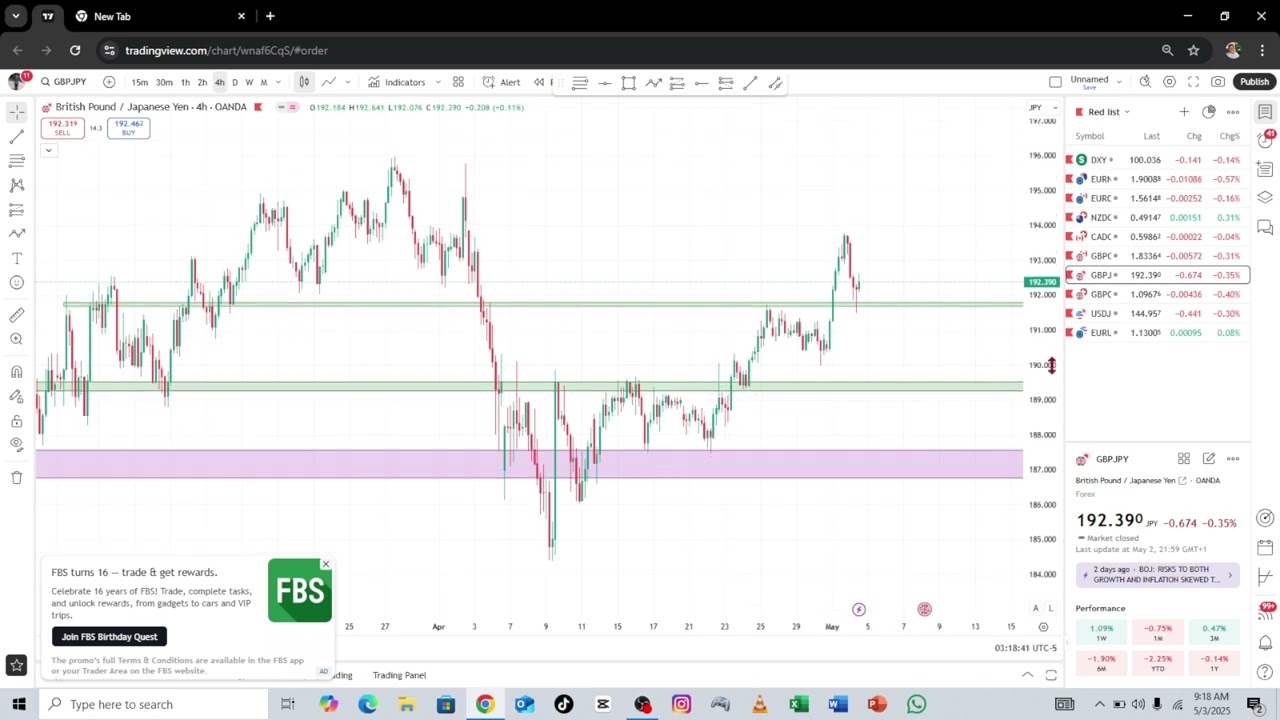Screen dimensions: 1280x720
Task: Toggle lock all drawing tools
Action: click(x=17, y=421)
